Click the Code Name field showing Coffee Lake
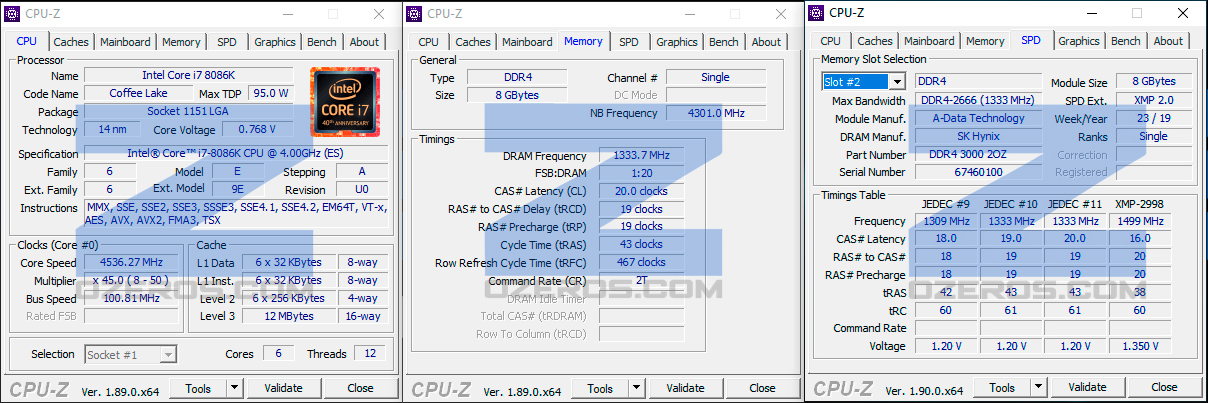This screenshot has height=403, width=1208. [x=139, y=94]
